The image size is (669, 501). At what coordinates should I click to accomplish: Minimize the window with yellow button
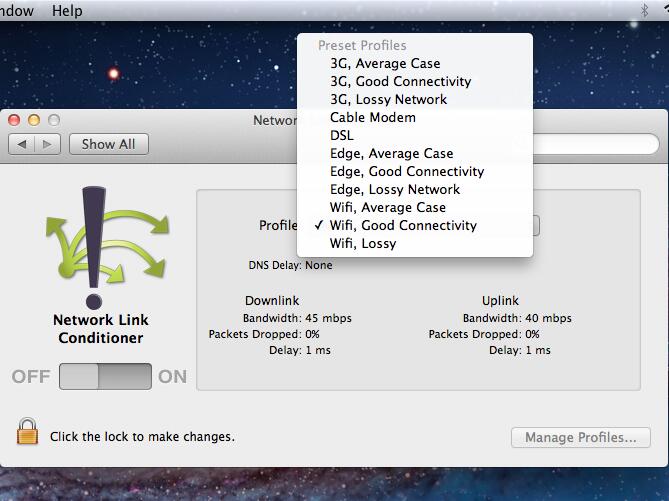tap(34, 120)
